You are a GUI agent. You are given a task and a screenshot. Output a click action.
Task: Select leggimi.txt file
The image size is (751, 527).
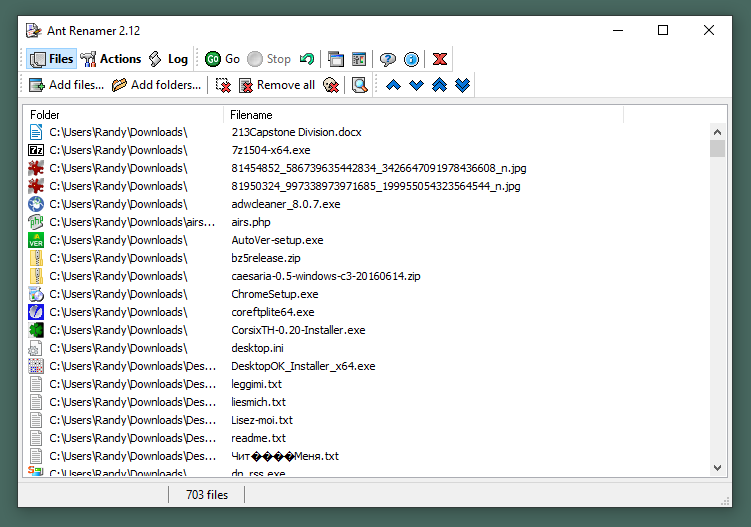256,384
